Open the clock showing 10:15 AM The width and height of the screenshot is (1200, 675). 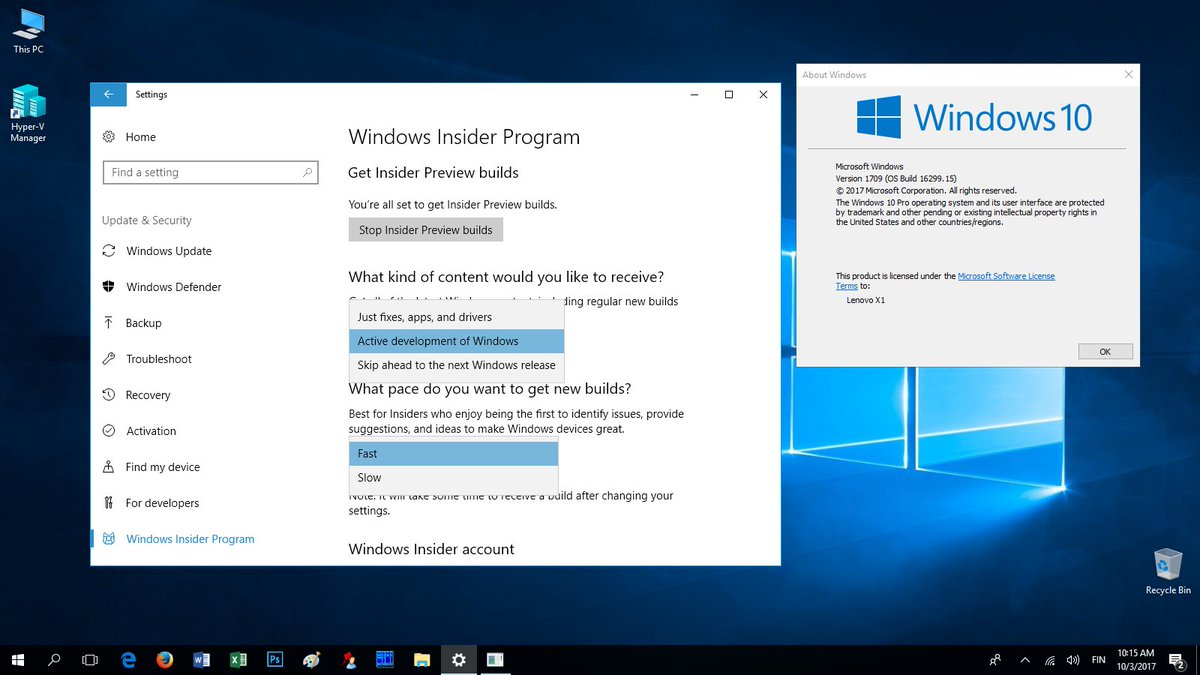1135,660
